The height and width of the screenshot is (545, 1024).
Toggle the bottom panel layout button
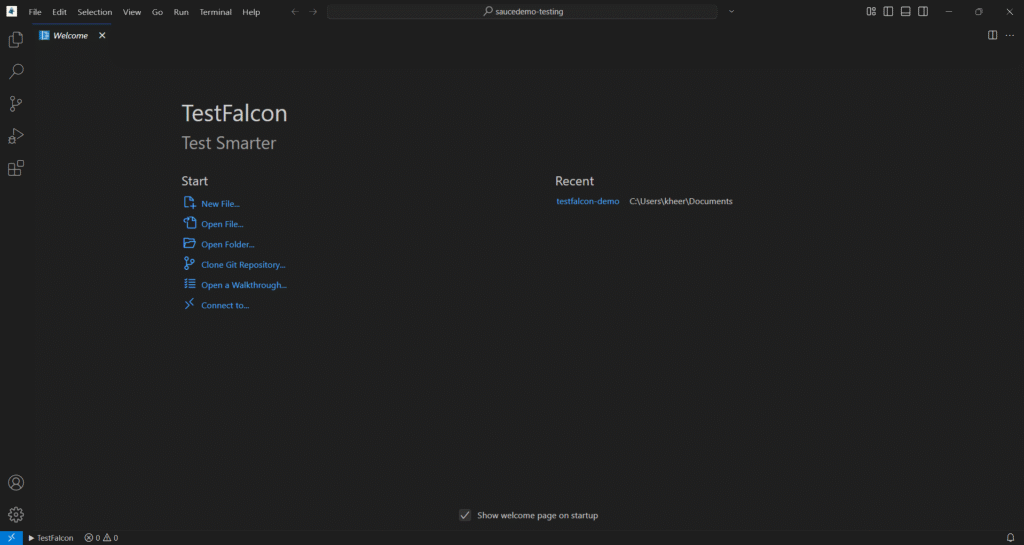coord(905,12)
